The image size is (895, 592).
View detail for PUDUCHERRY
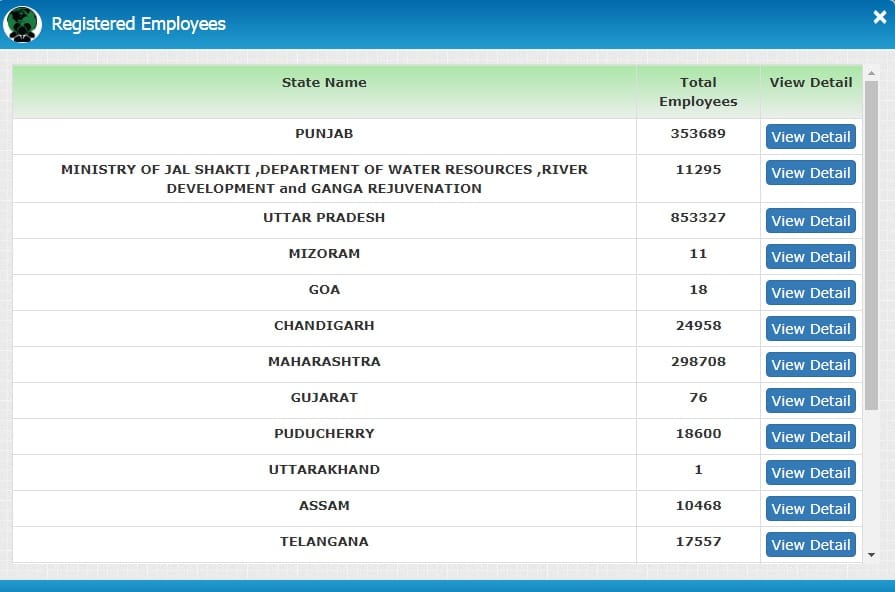click(x=811, y=436)
